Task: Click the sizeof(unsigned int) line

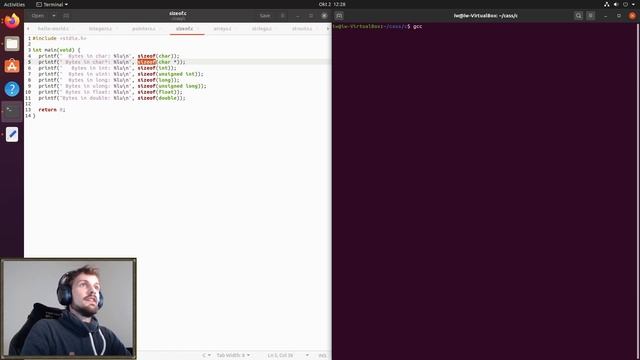Action: (x=121, y=74)
